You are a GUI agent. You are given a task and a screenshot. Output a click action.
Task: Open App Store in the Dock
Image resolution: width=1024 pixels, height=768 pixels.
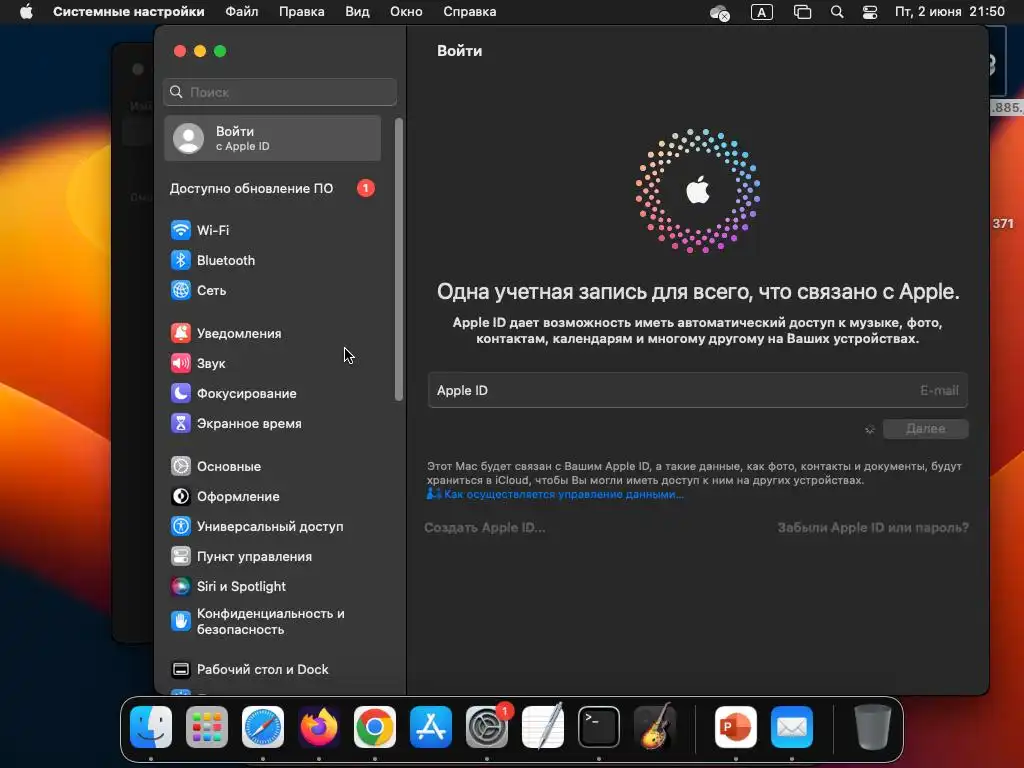431,727
